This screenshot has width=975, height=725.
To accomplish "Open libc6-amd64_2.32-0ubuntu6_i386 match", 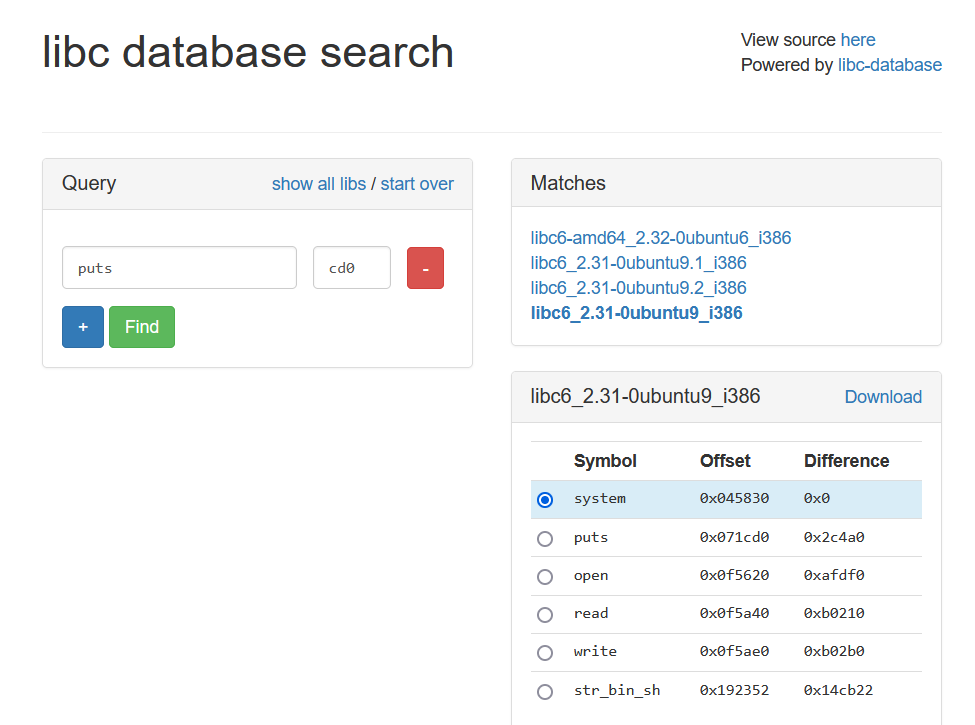I will coord(661,238).
